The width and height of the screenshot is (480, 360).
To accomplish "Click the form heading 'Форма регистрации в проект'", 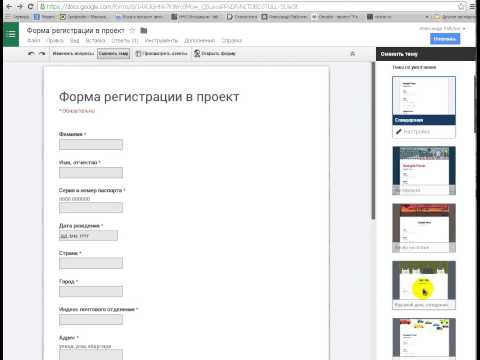I will point(149,97).
